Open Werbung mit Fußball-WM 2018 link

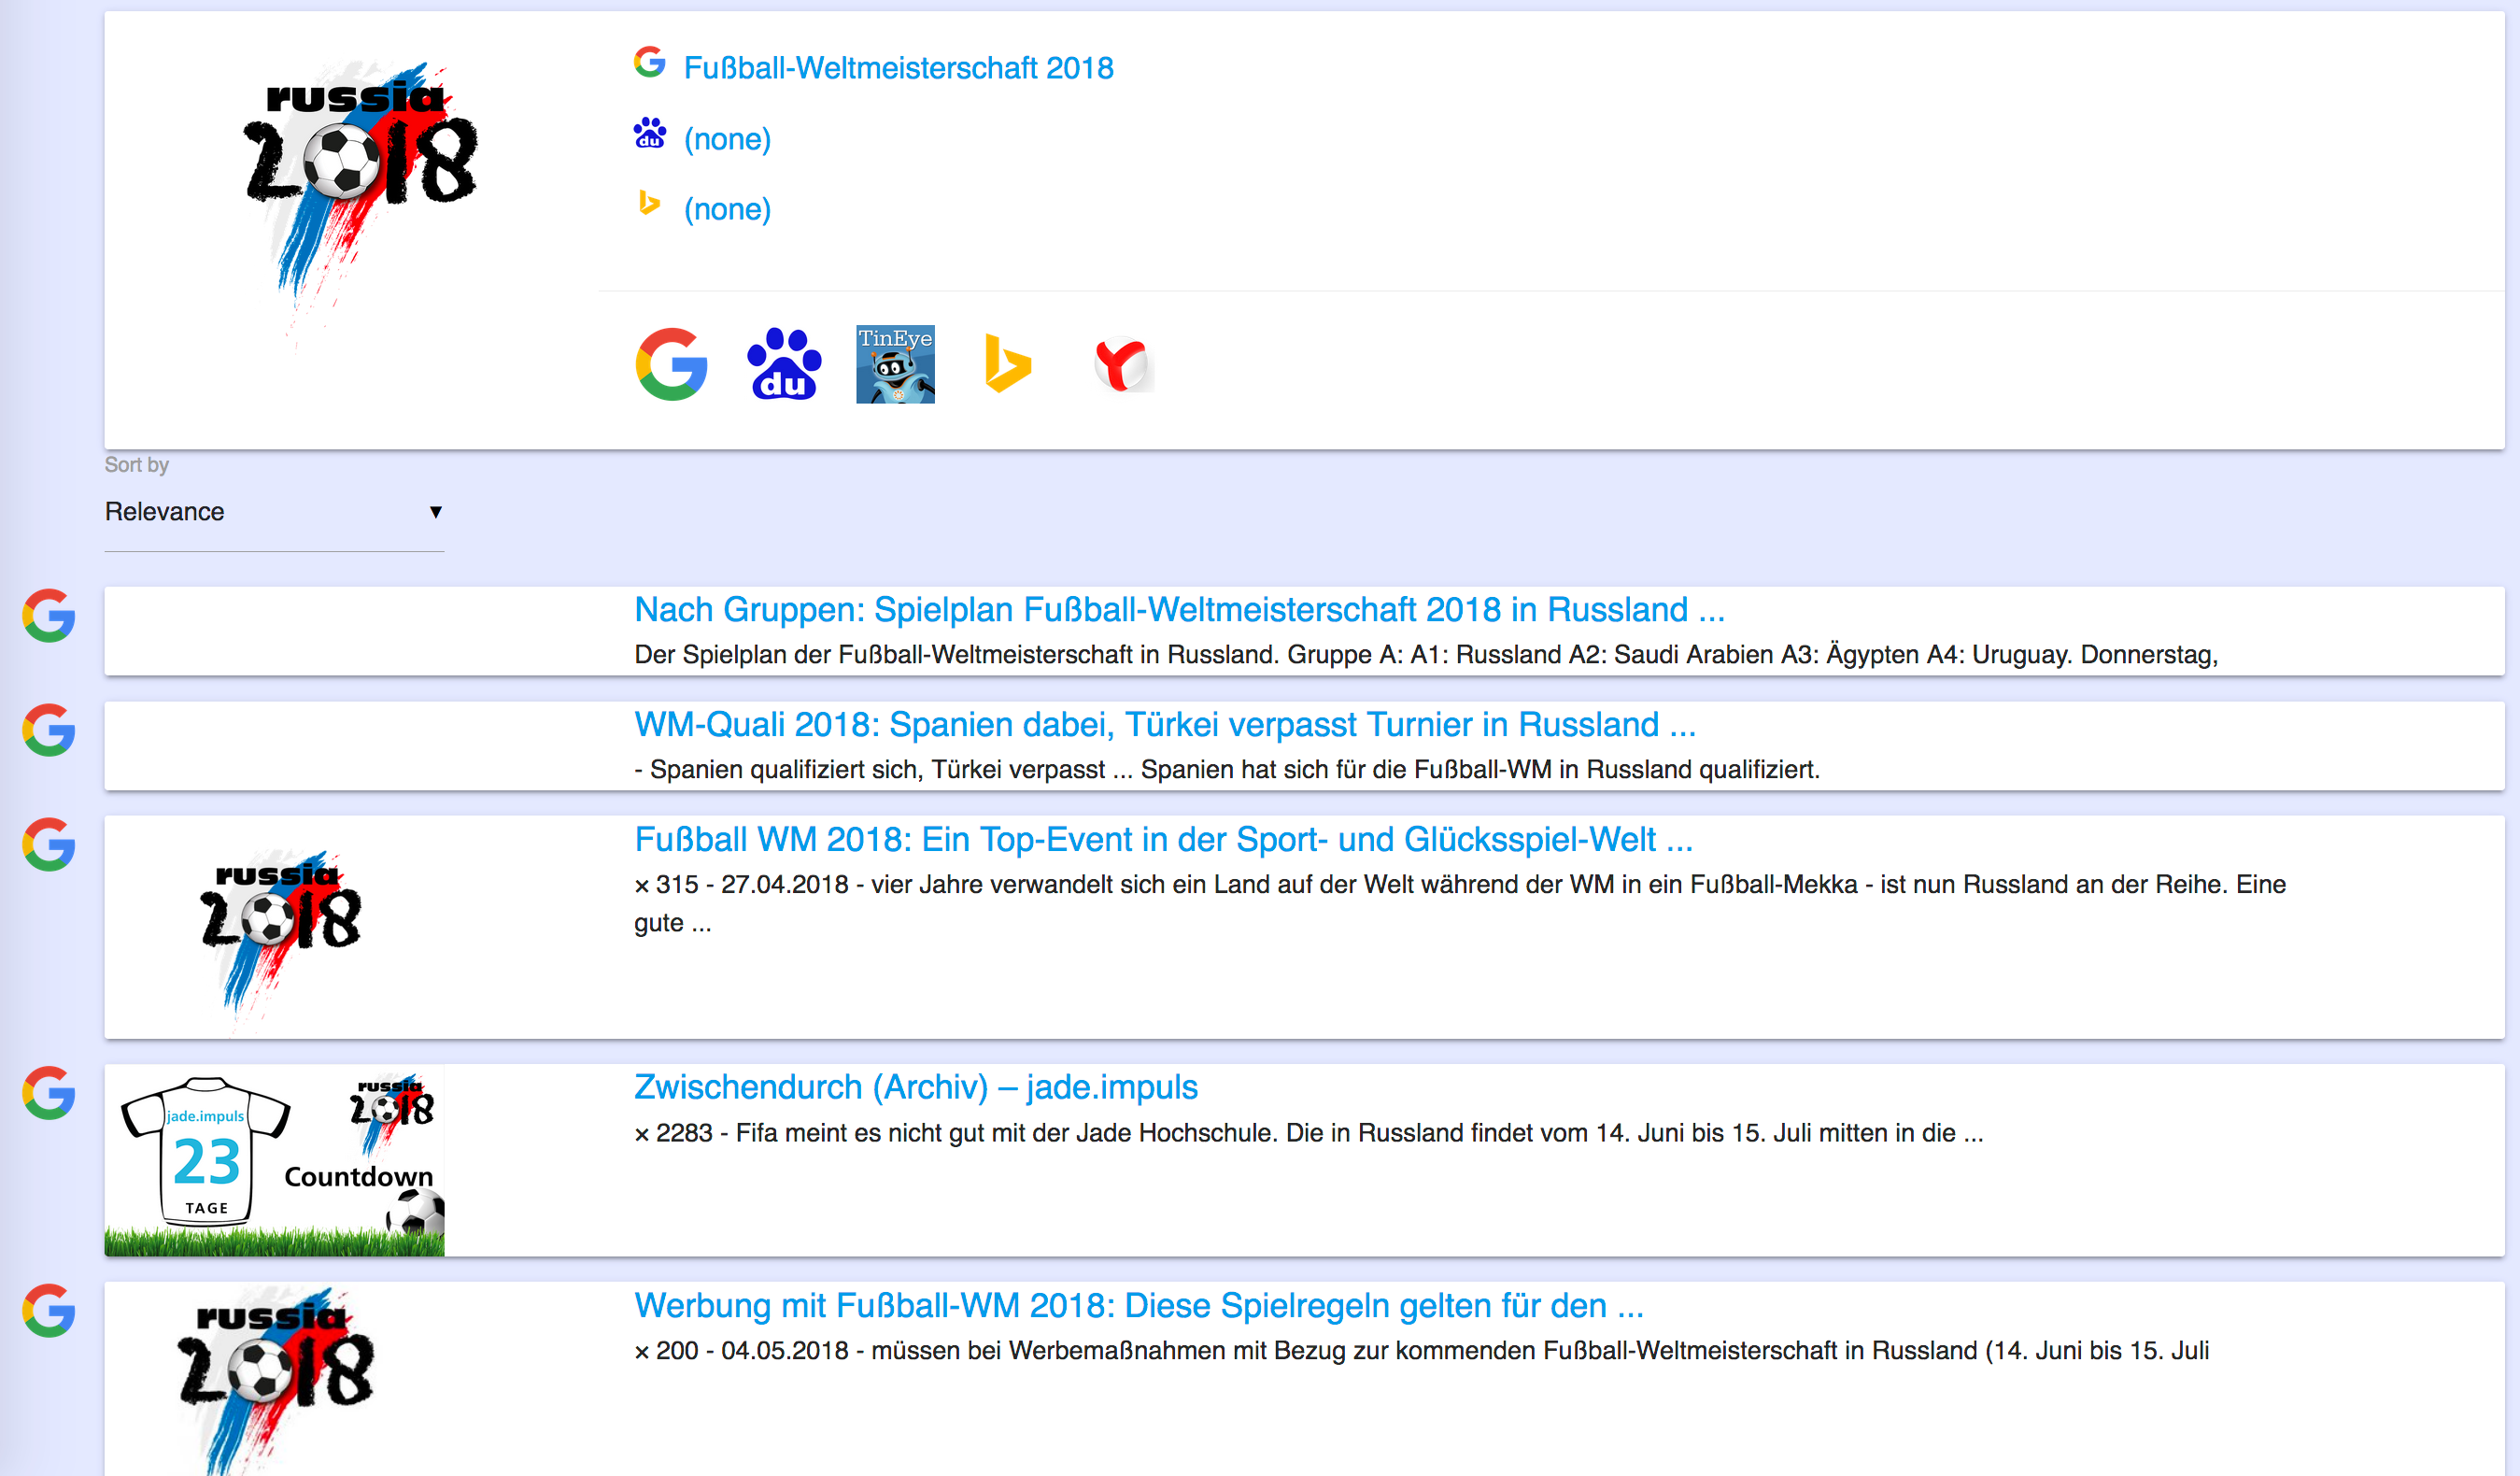[1139, 1305]
